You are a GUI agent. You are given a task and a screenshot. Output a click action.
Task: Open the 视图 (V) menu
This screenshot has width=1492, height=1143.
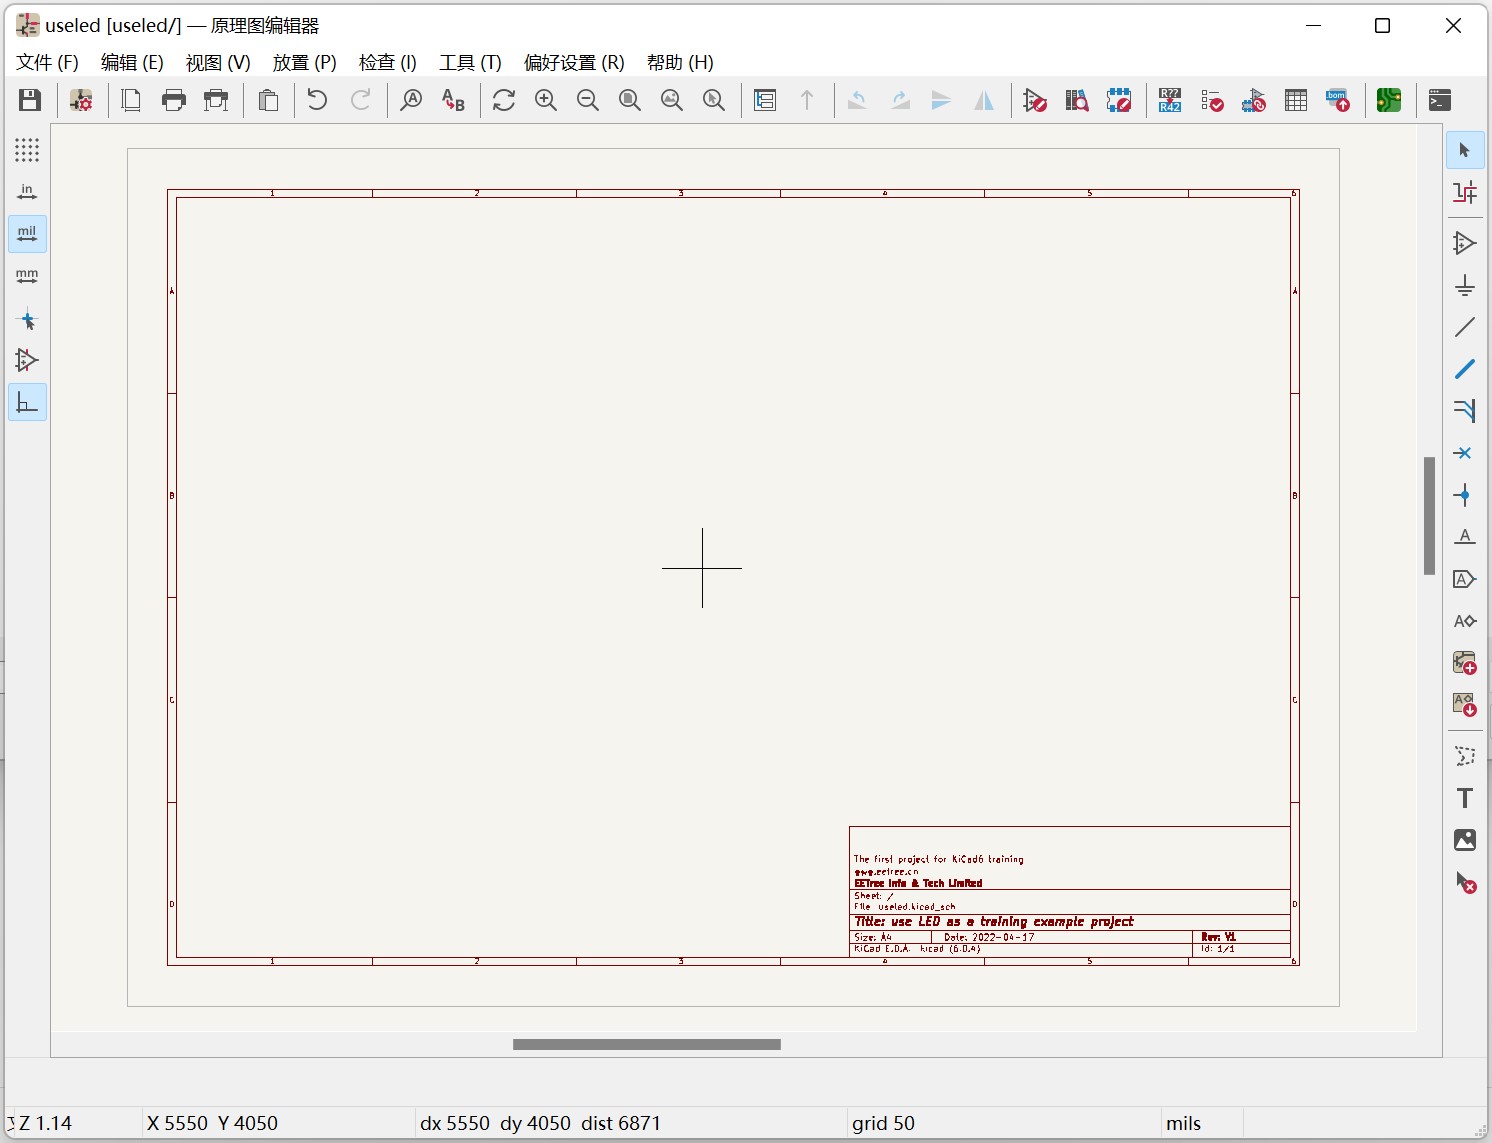point(218,62)
